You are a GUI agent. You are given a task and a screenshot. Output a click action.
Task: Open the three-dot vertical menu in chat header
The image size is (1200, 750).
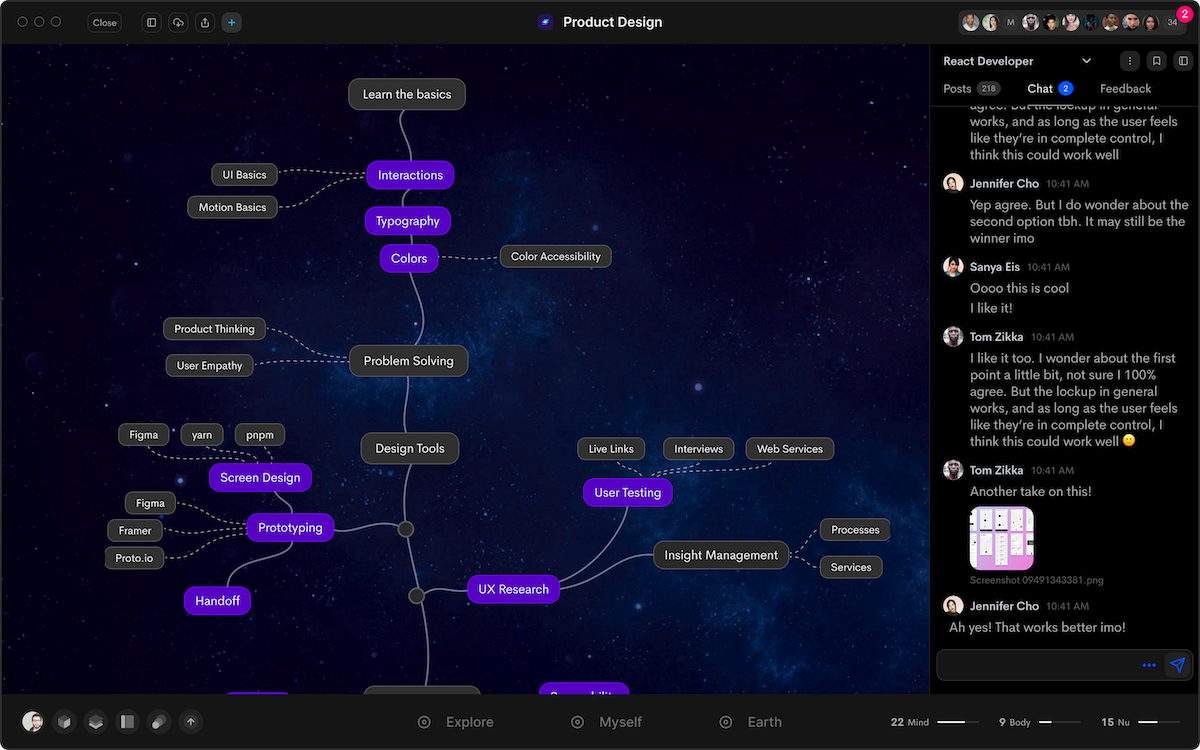[x=1130, y=61]
